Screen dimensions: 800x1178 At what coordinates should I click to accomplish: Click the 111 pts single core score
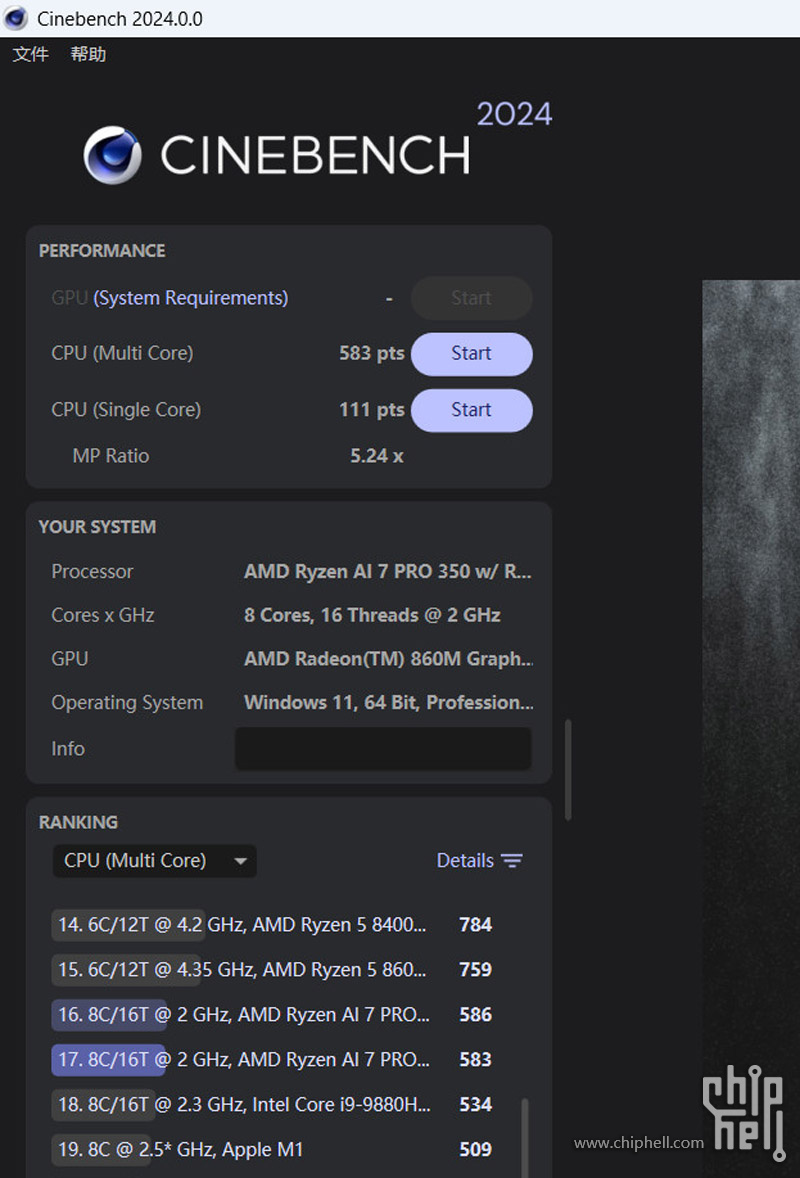pos(372,409)
